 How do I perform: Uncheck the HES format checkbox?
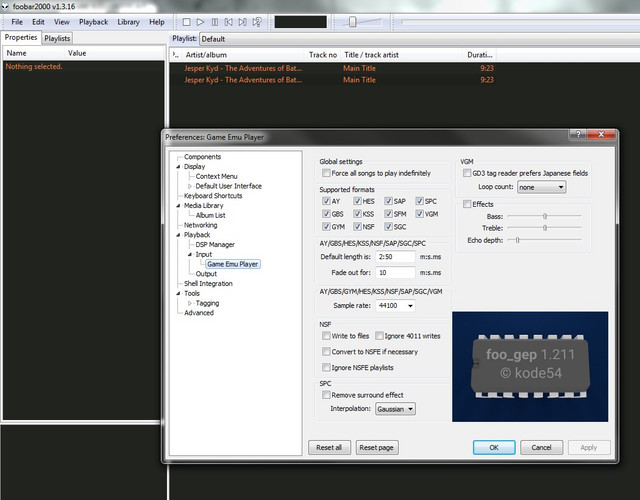coord(358,201)
